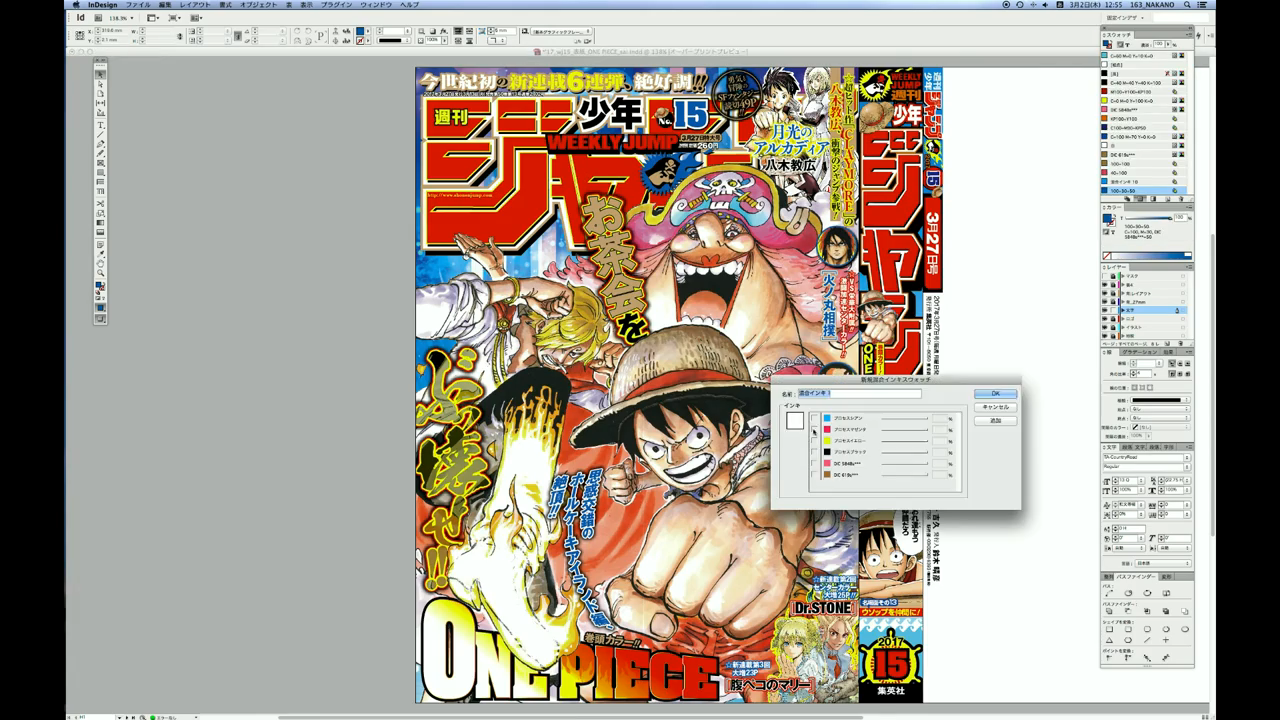Open the View Options icon in application bar
1280x720 pixels.
(153, 17)
